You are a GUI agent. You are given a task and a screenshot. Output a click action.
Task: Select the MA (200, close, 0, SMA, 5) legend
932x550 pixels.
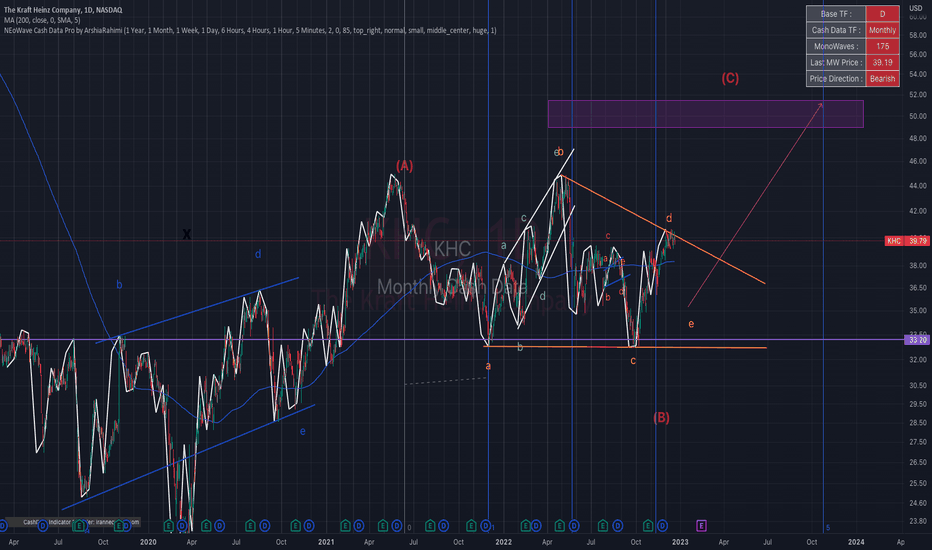(42, 20)
